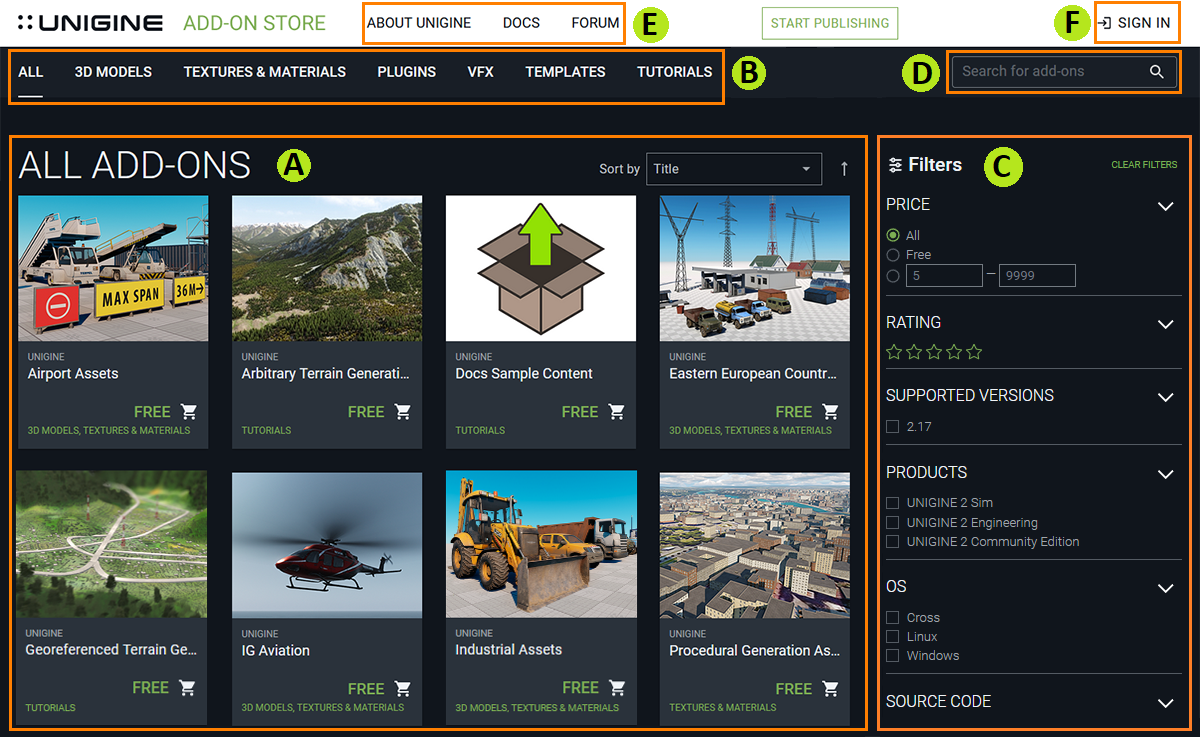The width and height of the screenshot is (1200, 737).
Task: Collapse the RATING filter section
Action: click(x=1165, y=324)
